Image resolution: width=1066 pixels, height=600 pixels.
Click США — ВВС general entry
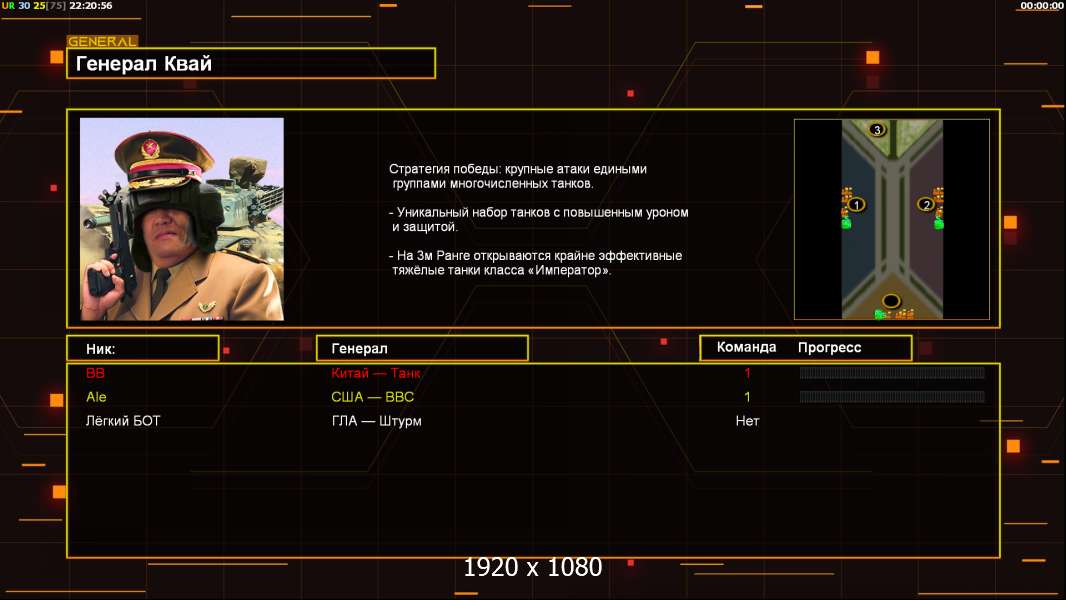click(373, 397)
